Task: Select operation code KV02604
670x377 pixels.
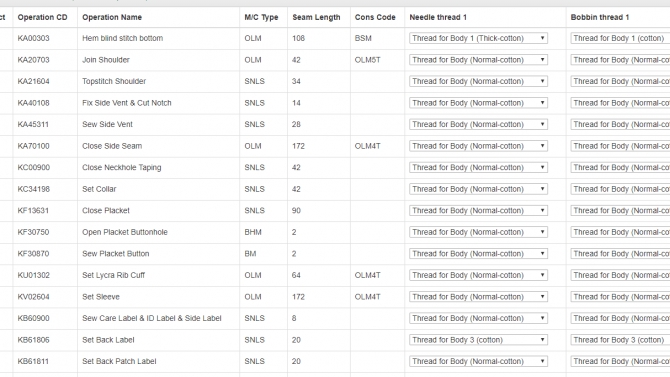Action: (x=33, y=297)
